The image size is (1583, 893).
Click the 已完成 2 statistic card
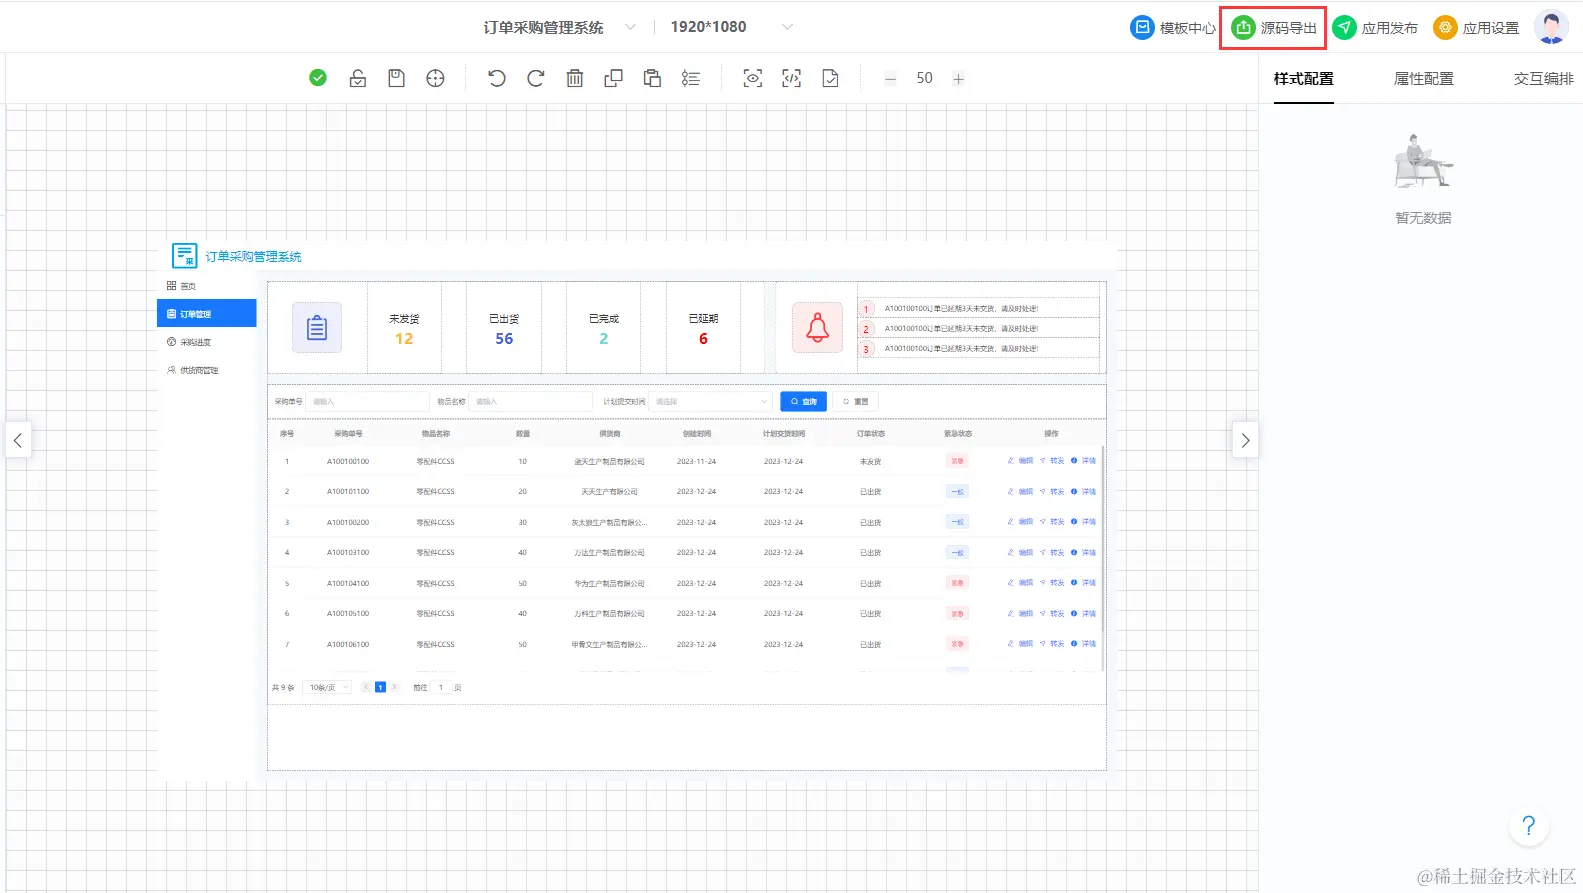coord(604,328)
